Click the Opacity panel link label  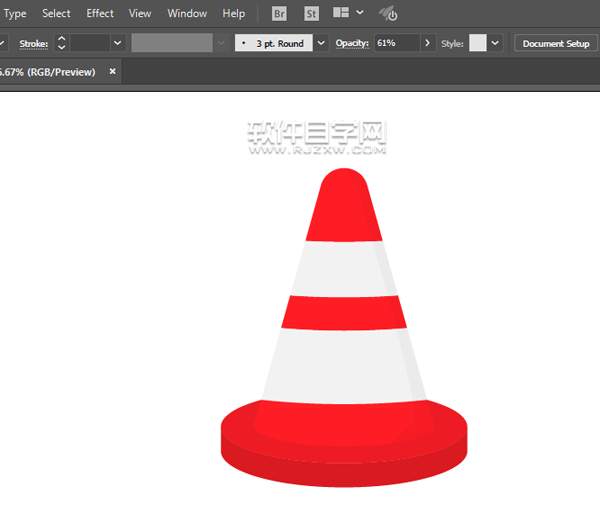352,43
